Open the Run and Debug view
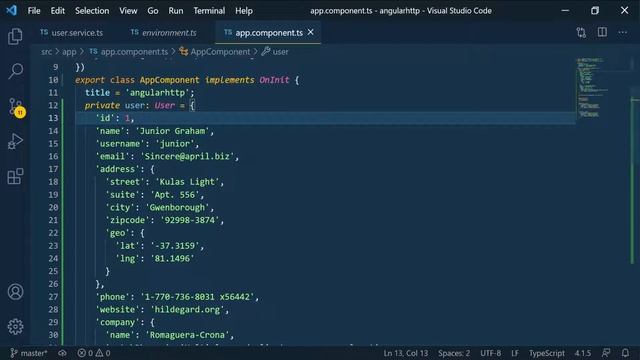The height and width of the screenshot is (360, 640). click(x=15, y=141)
